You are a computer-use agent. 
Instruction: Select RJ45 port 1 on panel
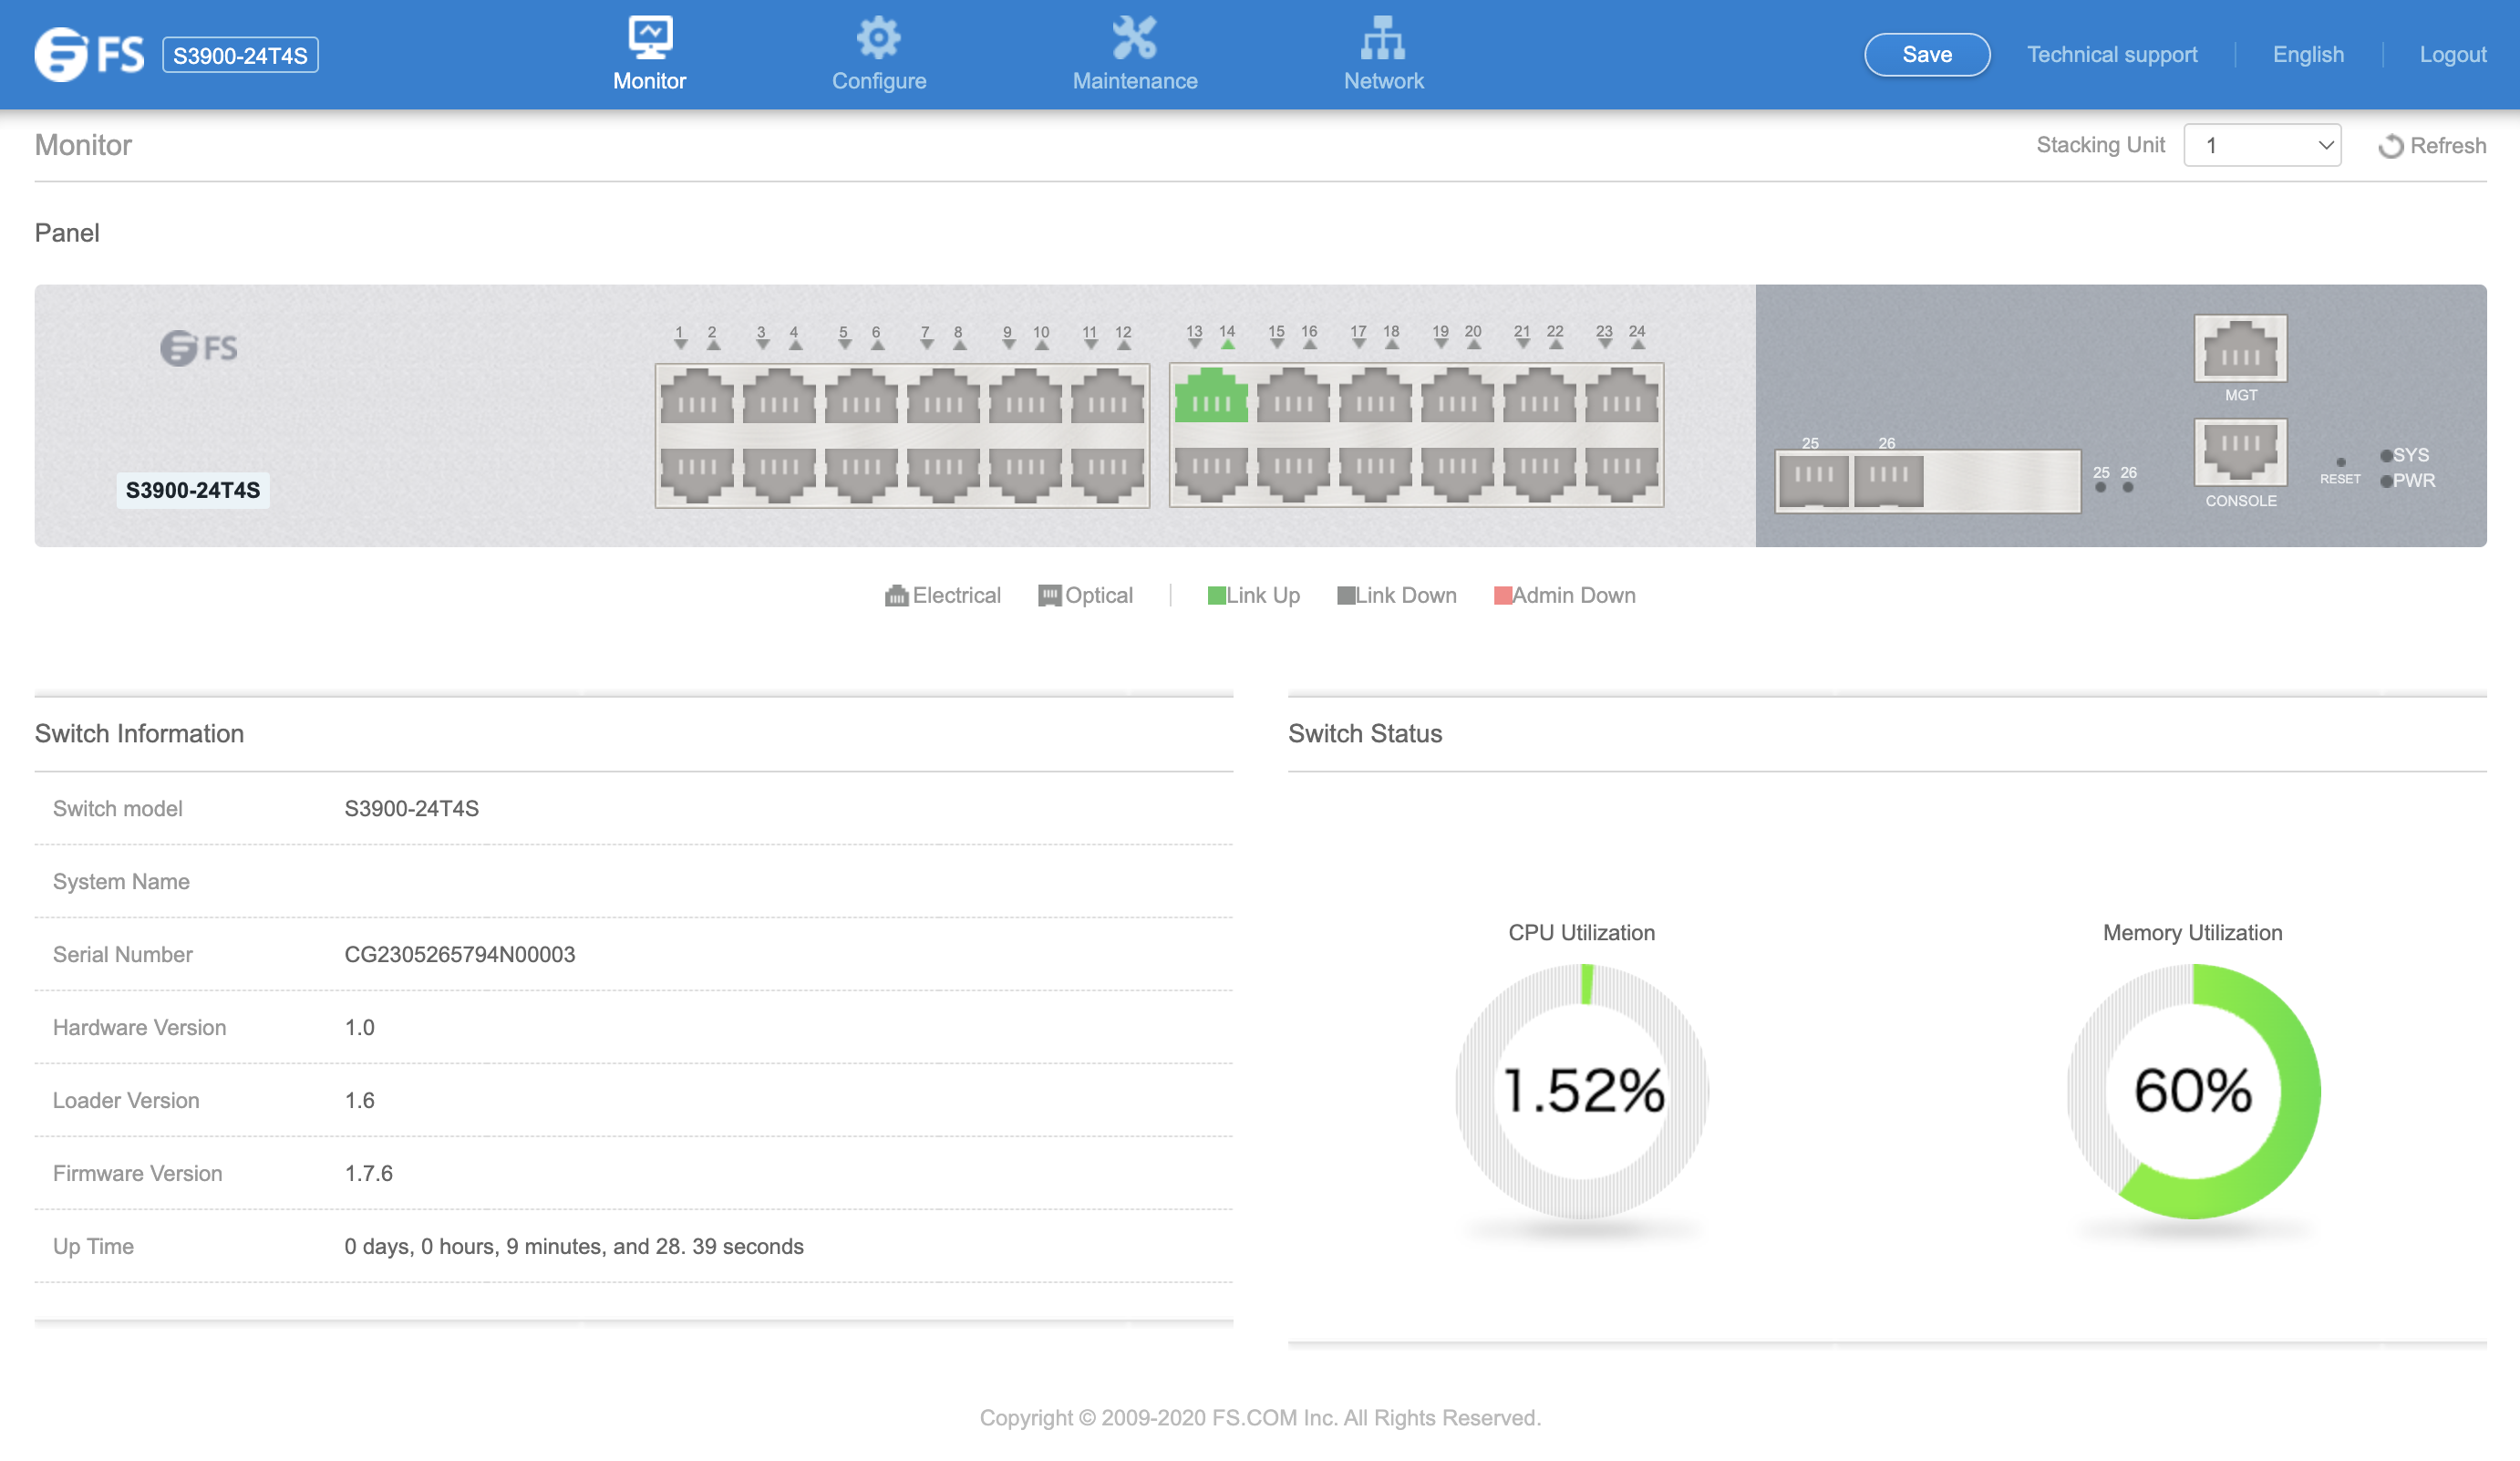697,395
